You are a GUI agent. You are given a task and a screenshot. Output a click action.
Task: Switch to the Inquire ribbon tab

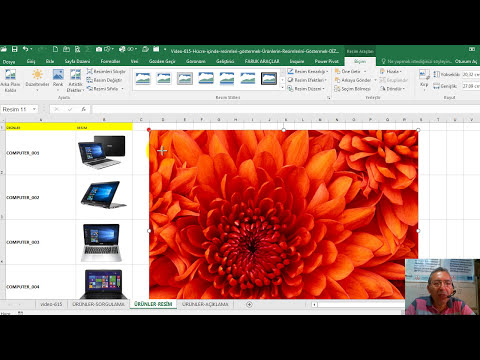297,61
